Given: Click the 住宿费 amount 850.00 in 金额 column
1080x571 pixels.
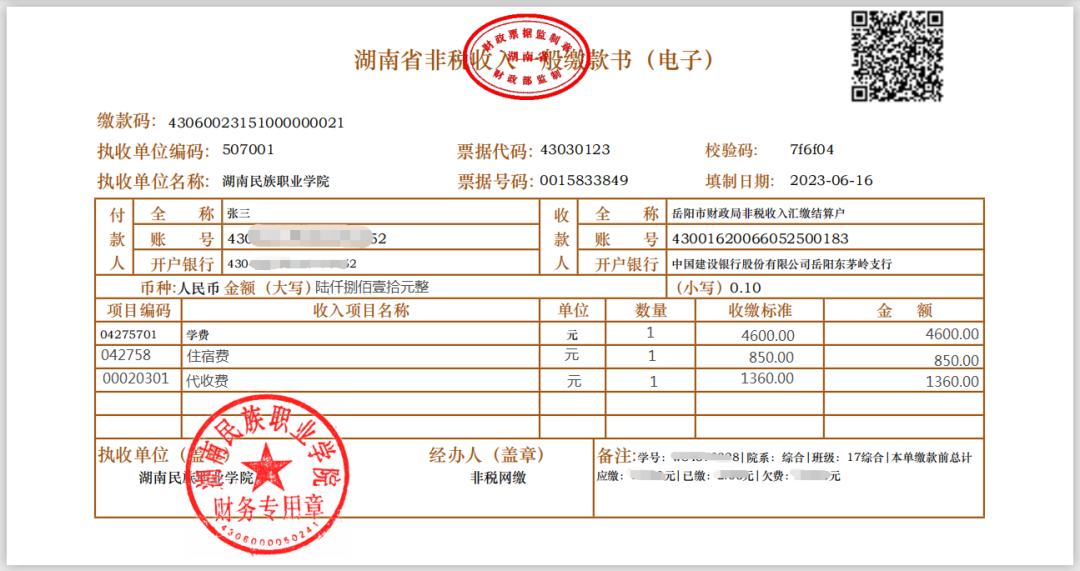Looking at the screenshot, I should (956, 360).
